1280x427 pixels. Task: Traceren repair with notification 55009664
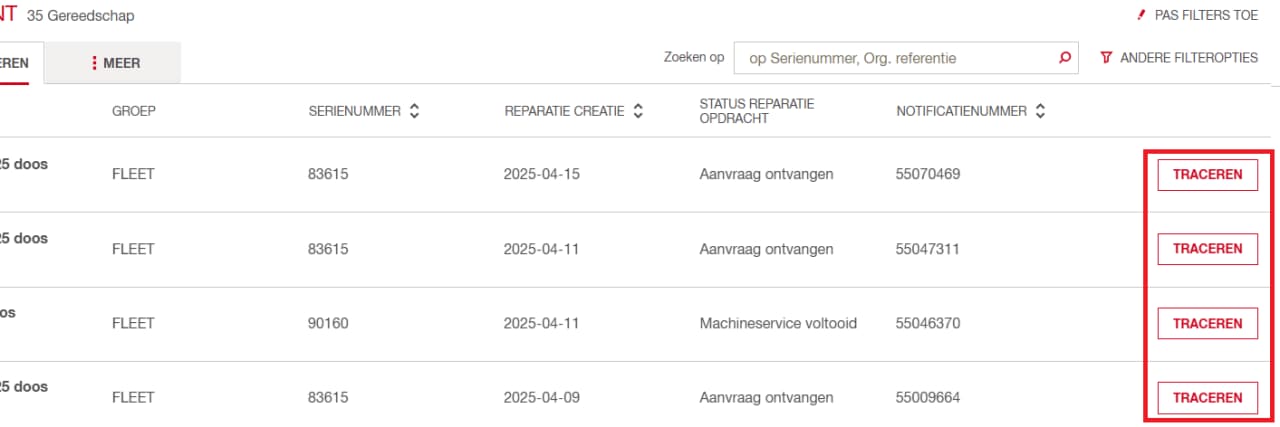click(x=1207, y=397)
